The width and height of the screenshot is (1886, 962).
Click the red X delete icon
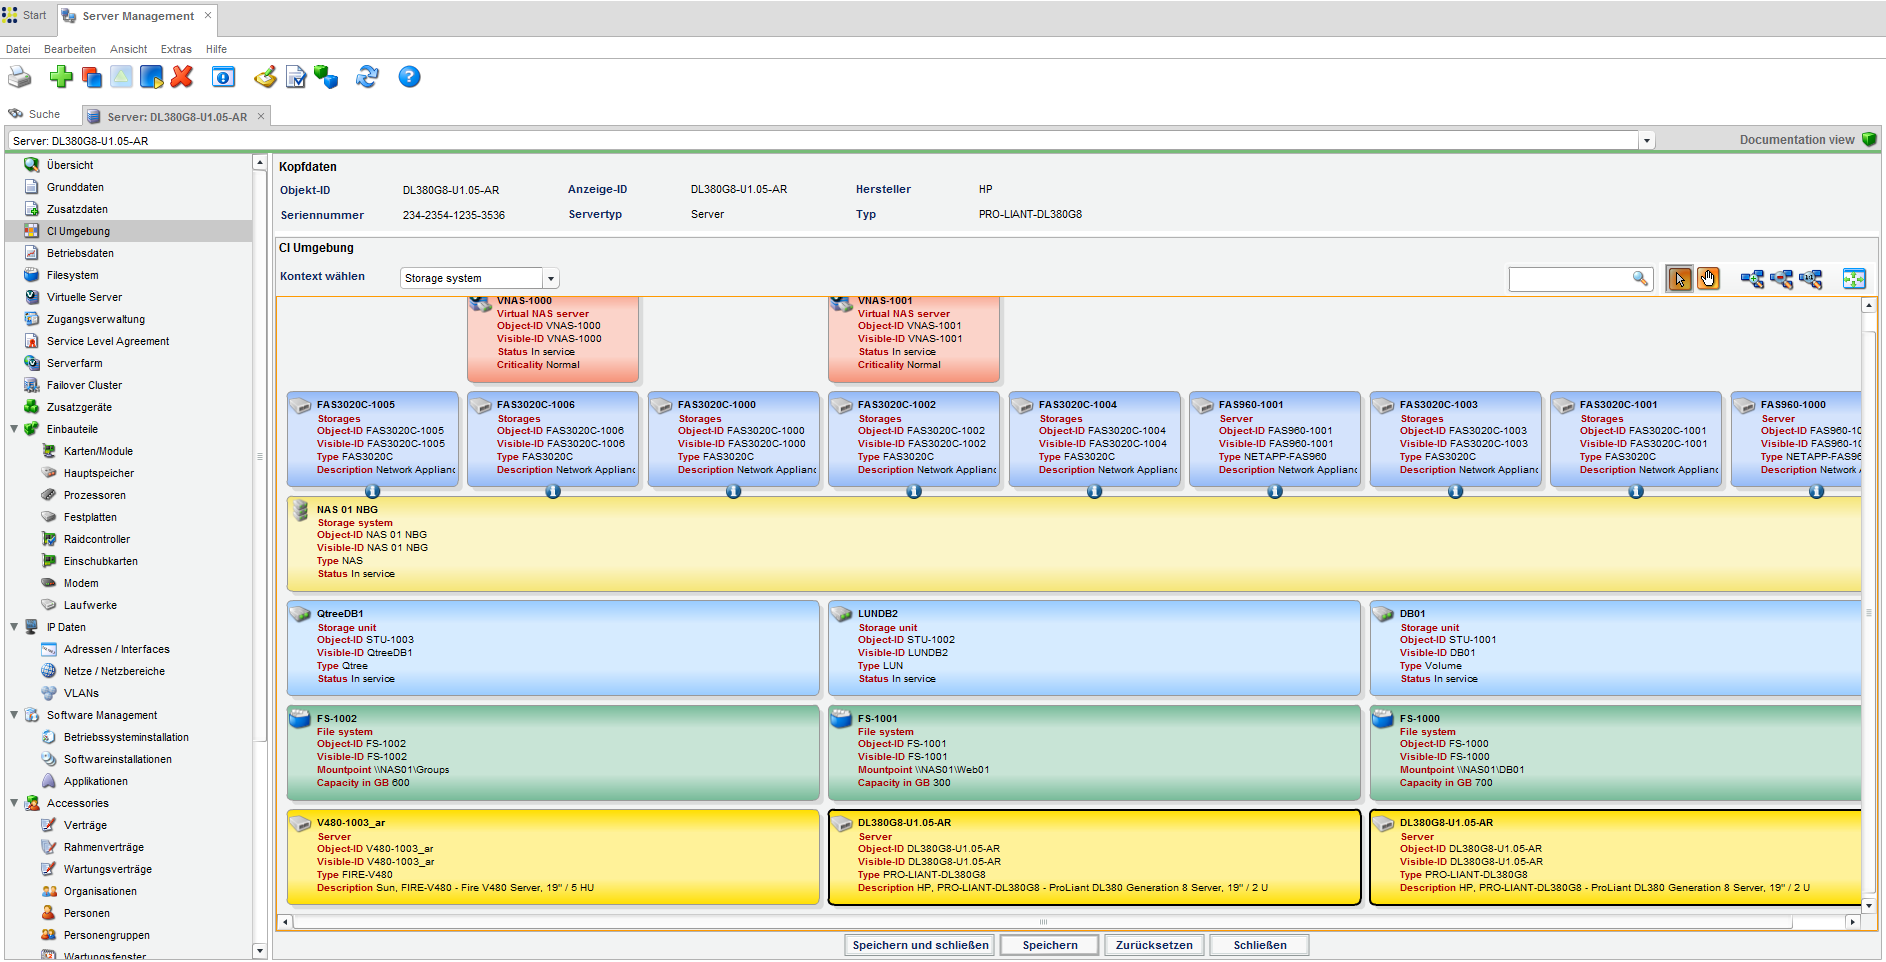click(x=182, y=77)
